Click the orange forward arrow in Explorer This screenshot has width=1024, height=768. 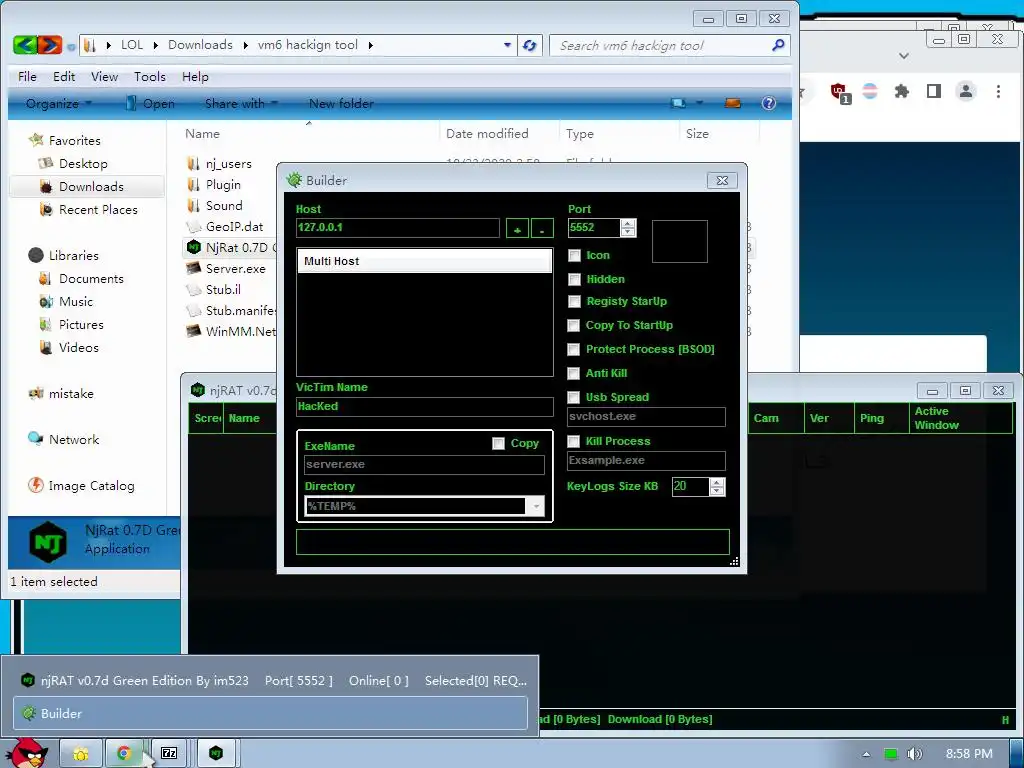(50, 45)
